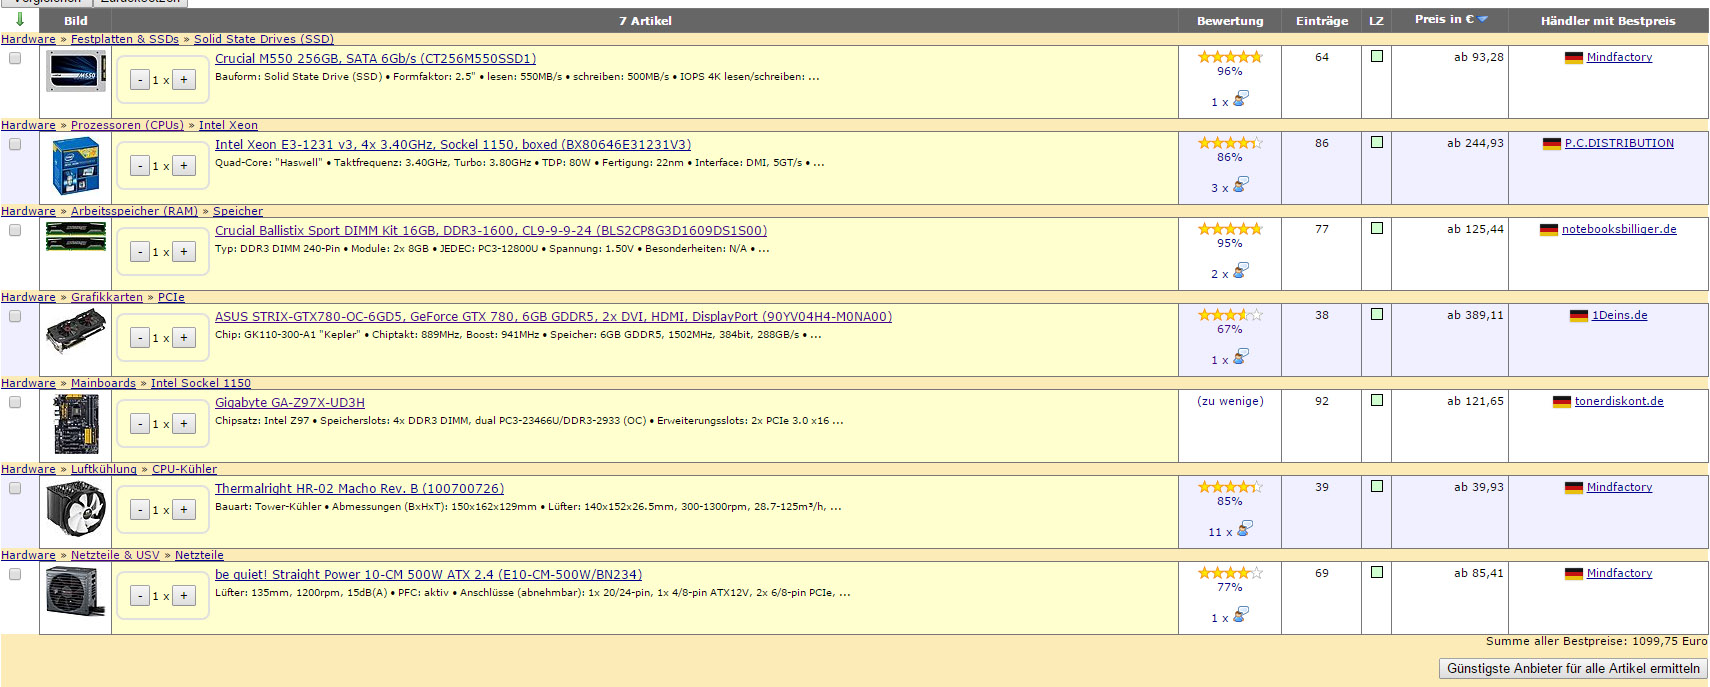Open be quiet! power supply thumbnail
1710x687 pixels.
(x=76, y=591)
